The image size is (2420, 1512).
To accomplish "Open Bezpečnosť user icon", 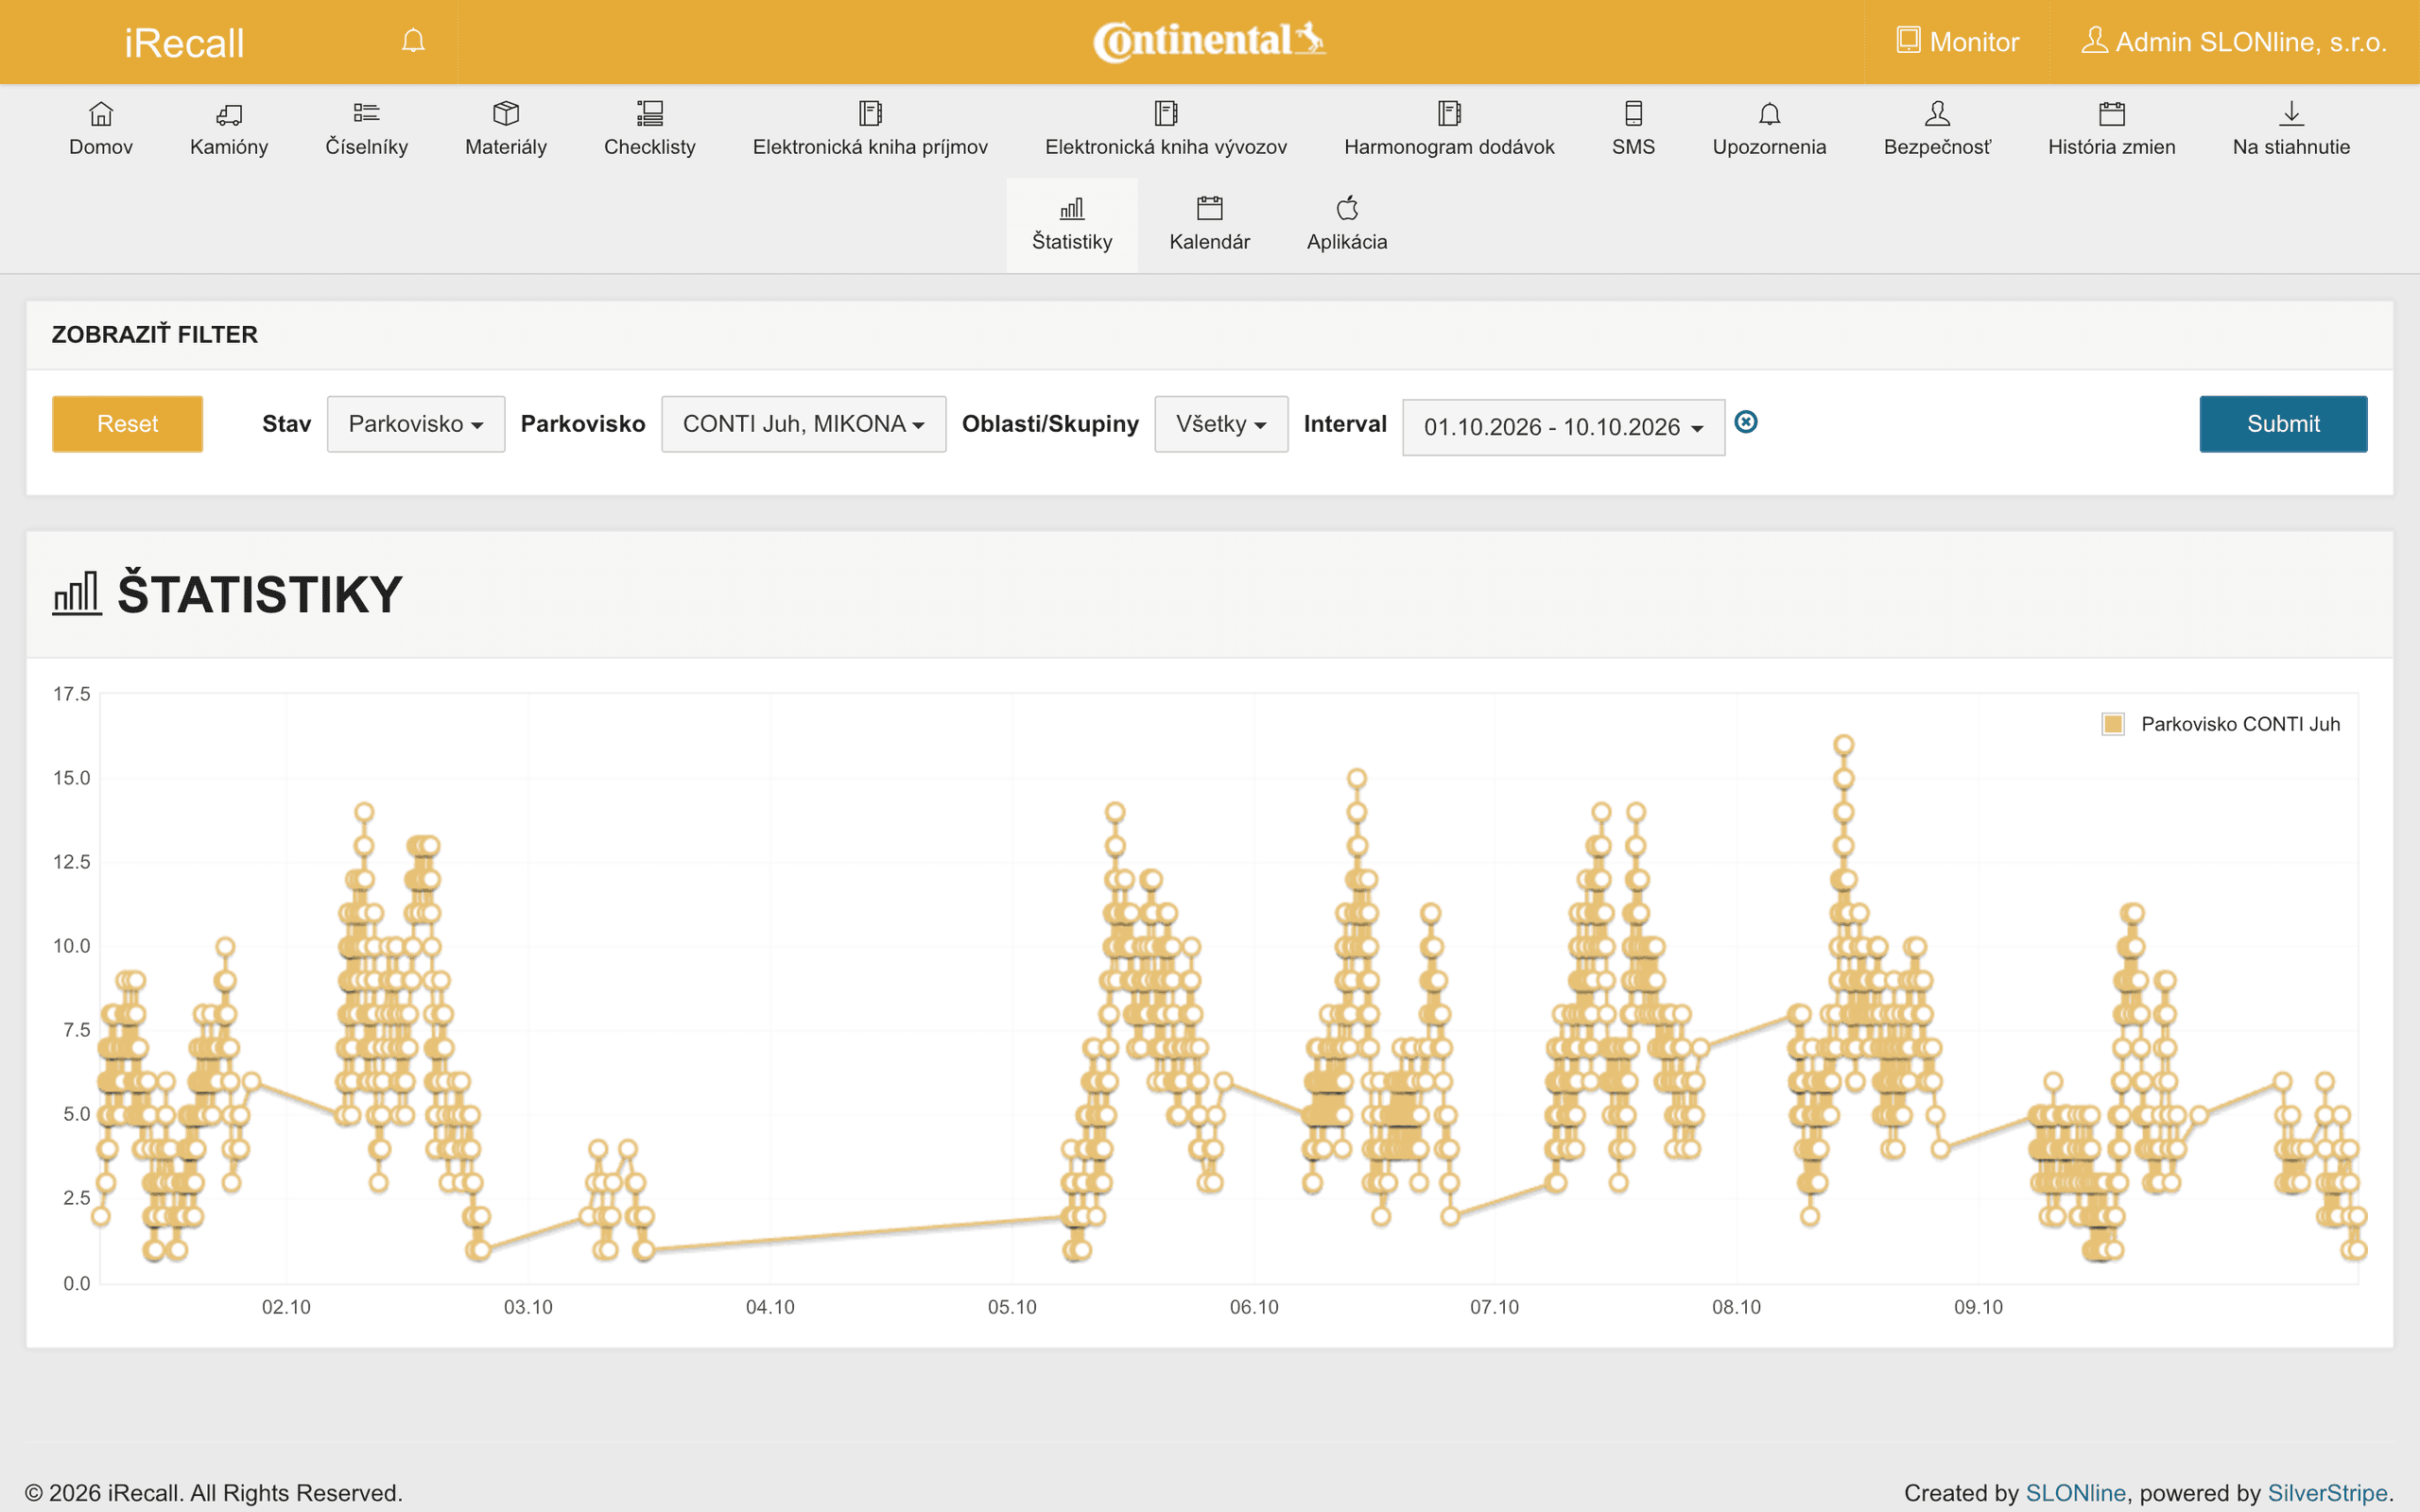I will pyautogui.click(x=1937, y=113).
